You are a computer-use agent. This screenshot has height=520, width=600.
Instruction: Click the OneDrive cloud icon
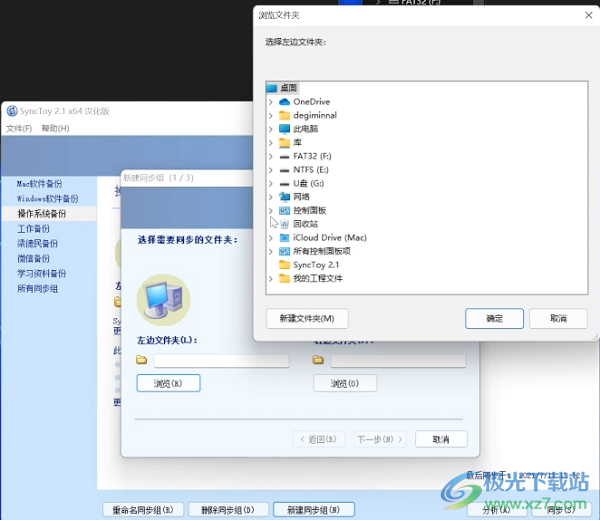point(284,102)
